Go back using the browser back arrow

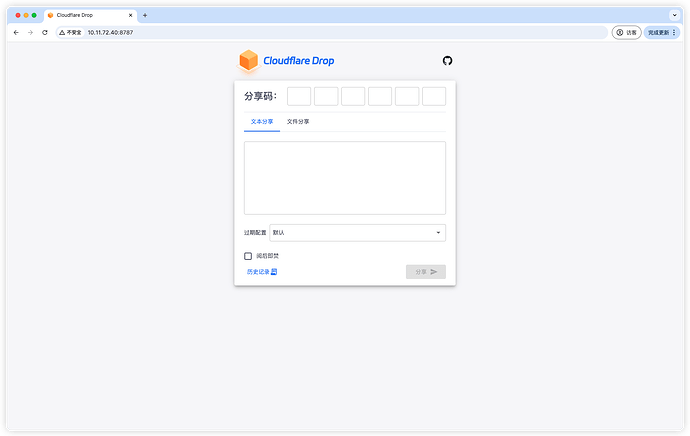16,32
